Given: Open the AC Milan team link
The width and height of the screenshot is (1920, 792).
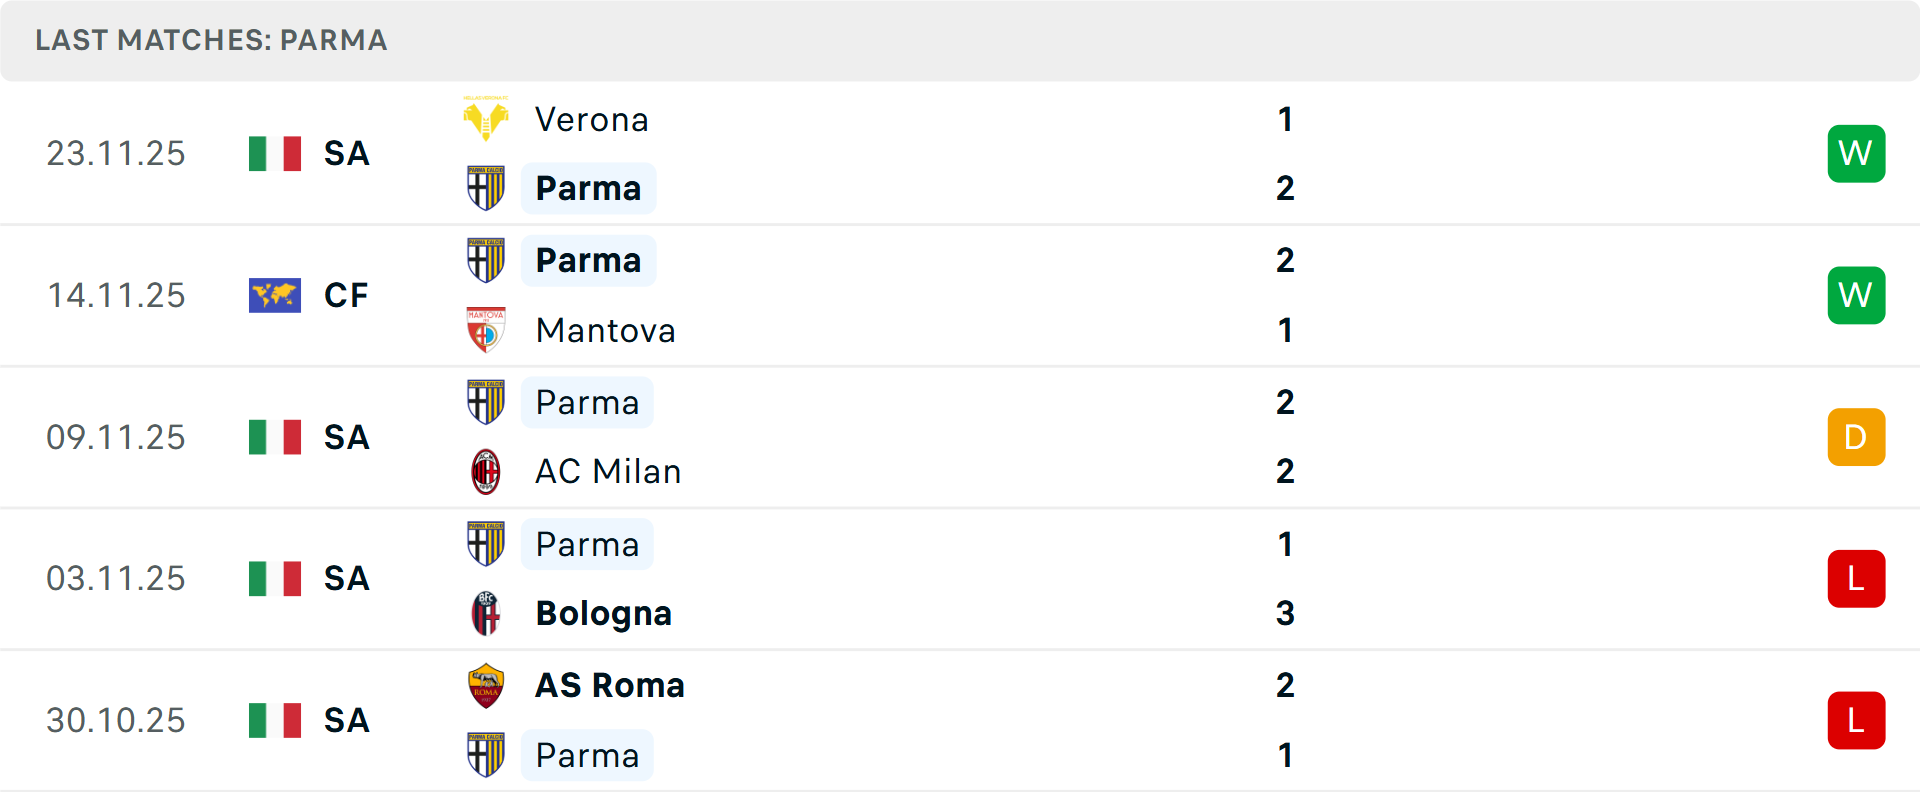Looking at the screenshot, I should click(x=608, y=472).
